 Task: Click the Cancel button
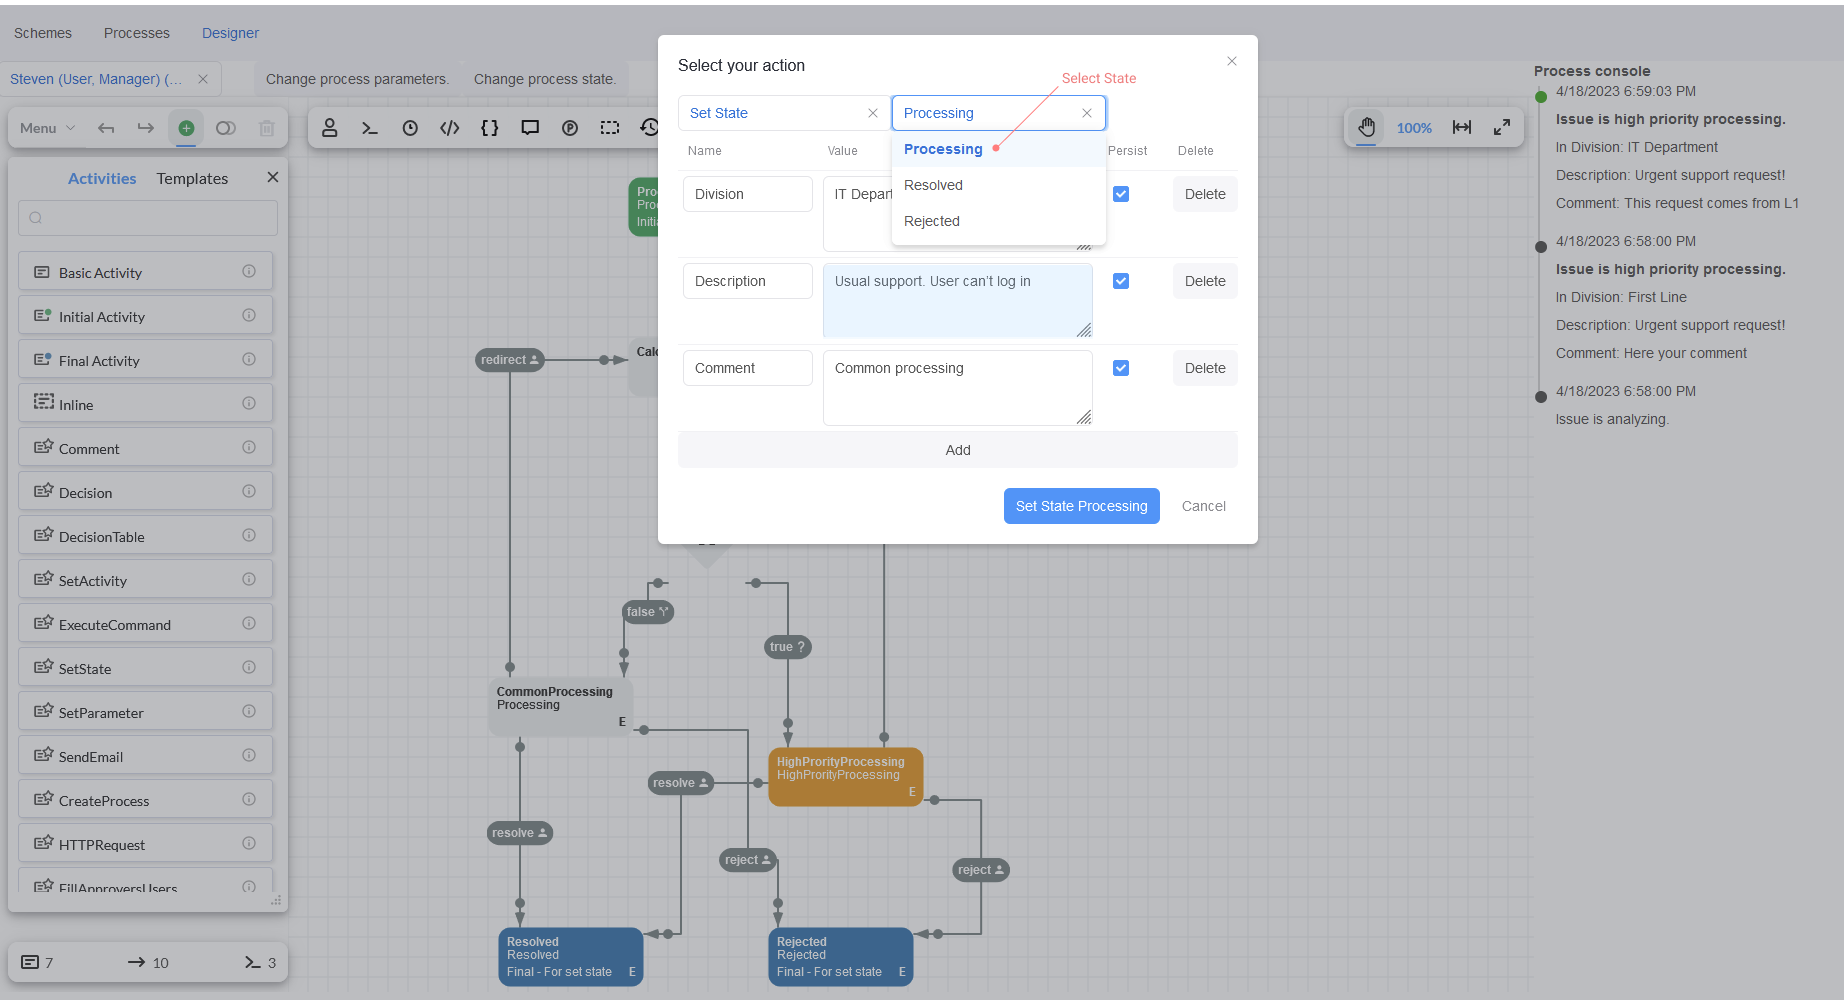click(x=1204, y=506)
